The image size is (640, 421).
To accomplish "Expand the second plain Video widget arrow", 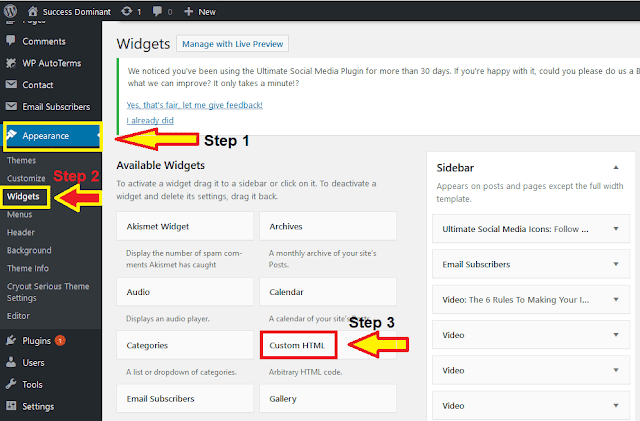I will [x=616, y=370].
